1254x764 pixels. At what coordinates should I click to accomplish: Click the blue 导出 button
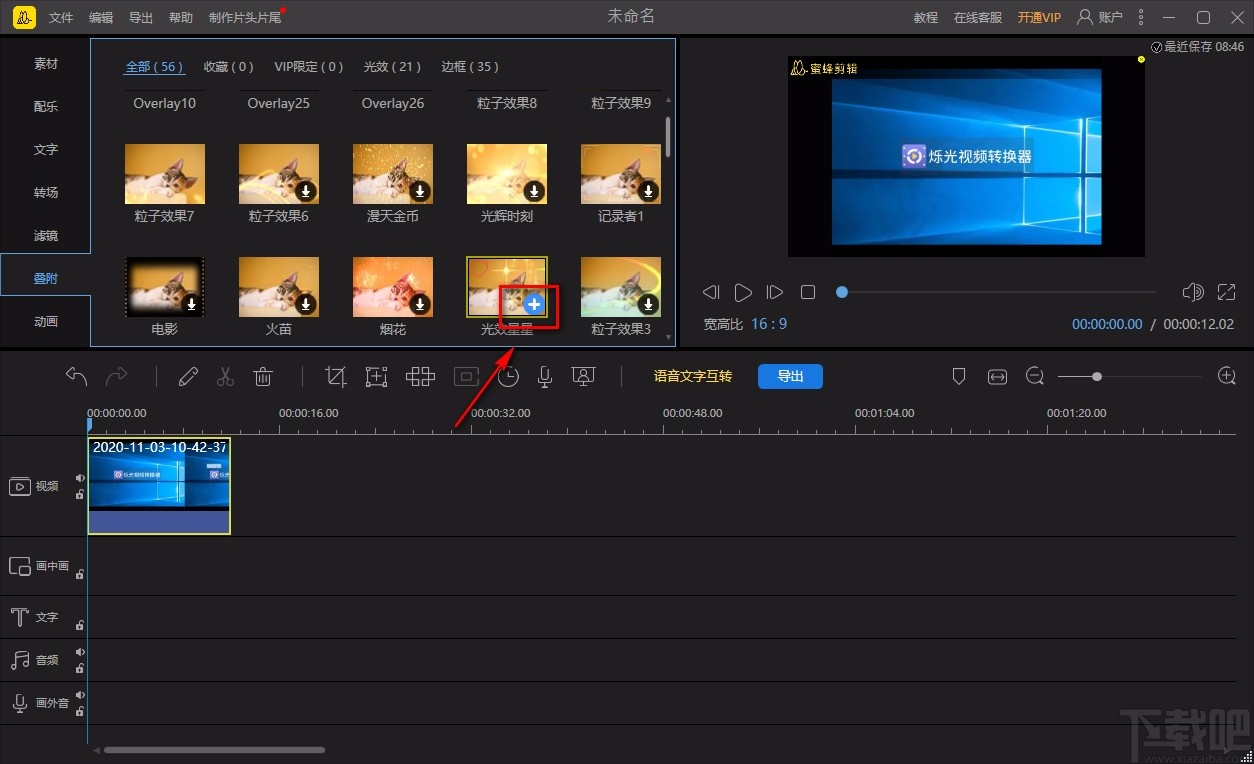790,376
